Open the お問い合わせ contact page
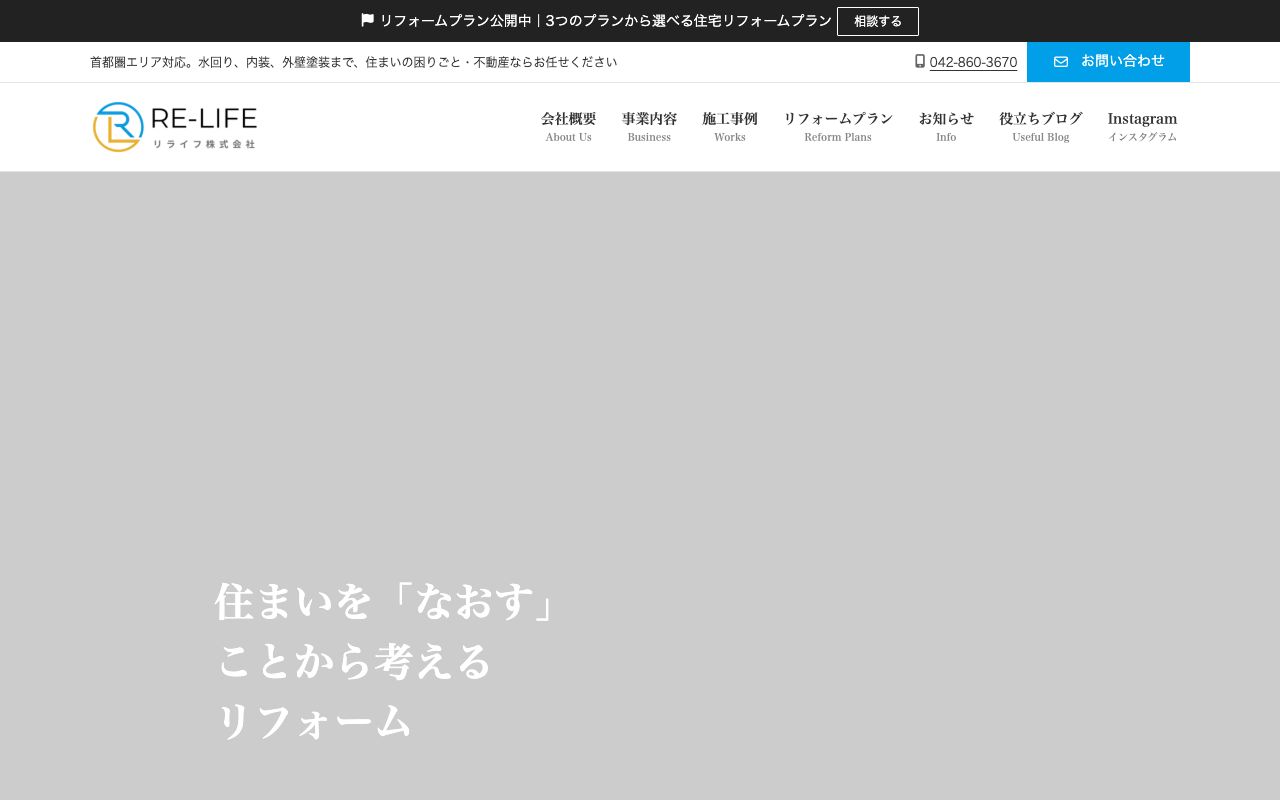Viewport: 1280px width, 800px height. coord(1108,61)
